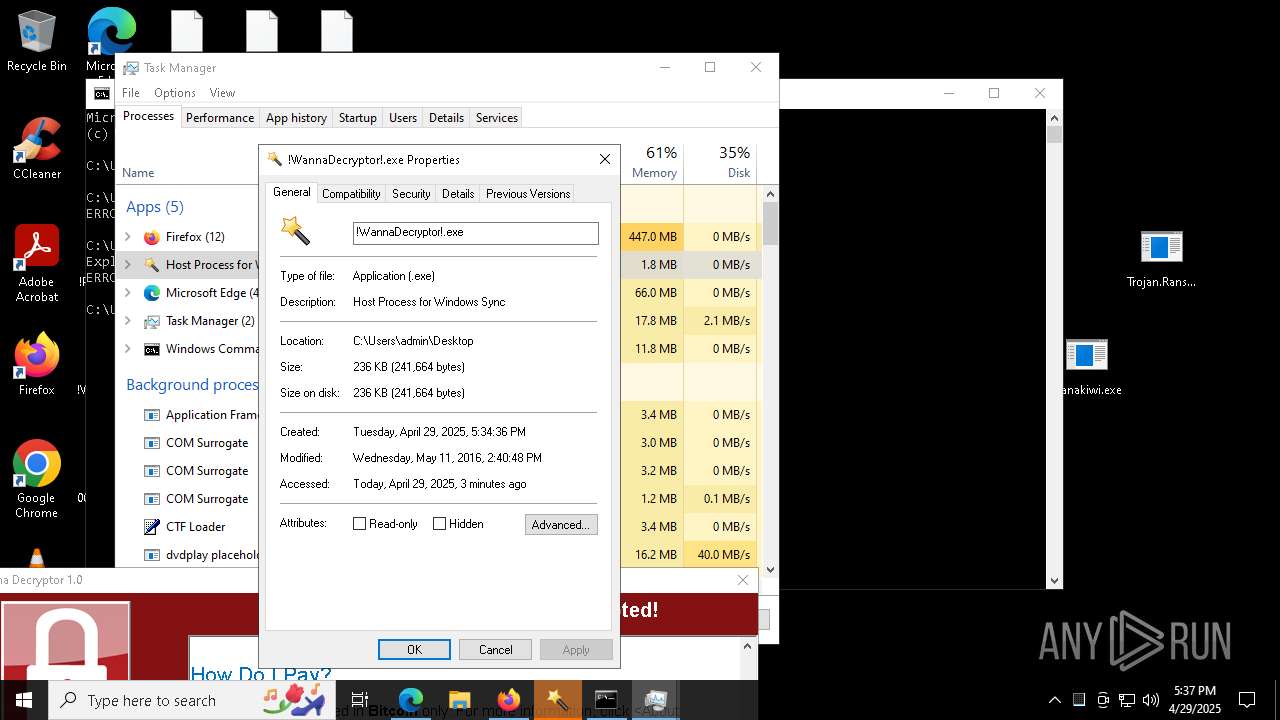Close the Properties dialog with X
The height and width of the screenshot is (720, 1280).
pos(604,159)
